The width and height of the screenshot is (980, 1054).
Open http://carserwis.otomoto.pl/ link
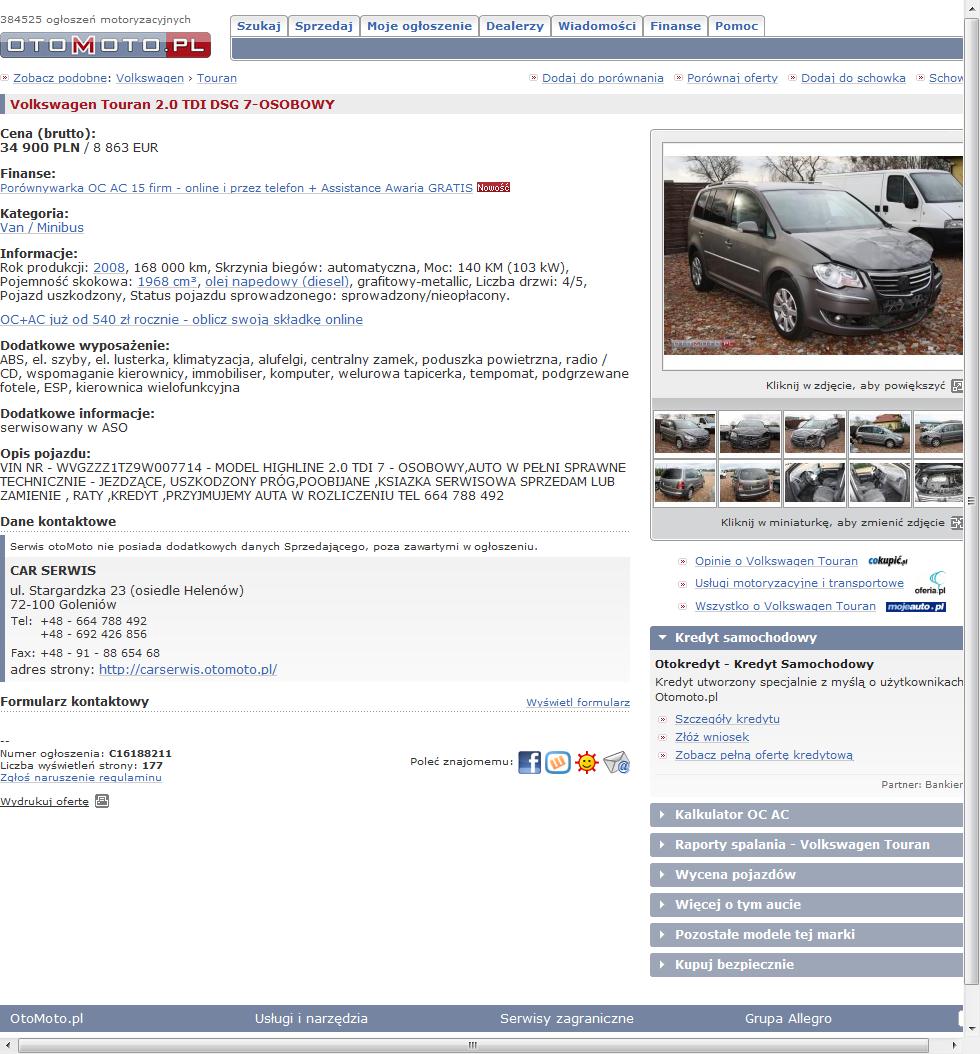pyautogui.click(x=188, y=670)
